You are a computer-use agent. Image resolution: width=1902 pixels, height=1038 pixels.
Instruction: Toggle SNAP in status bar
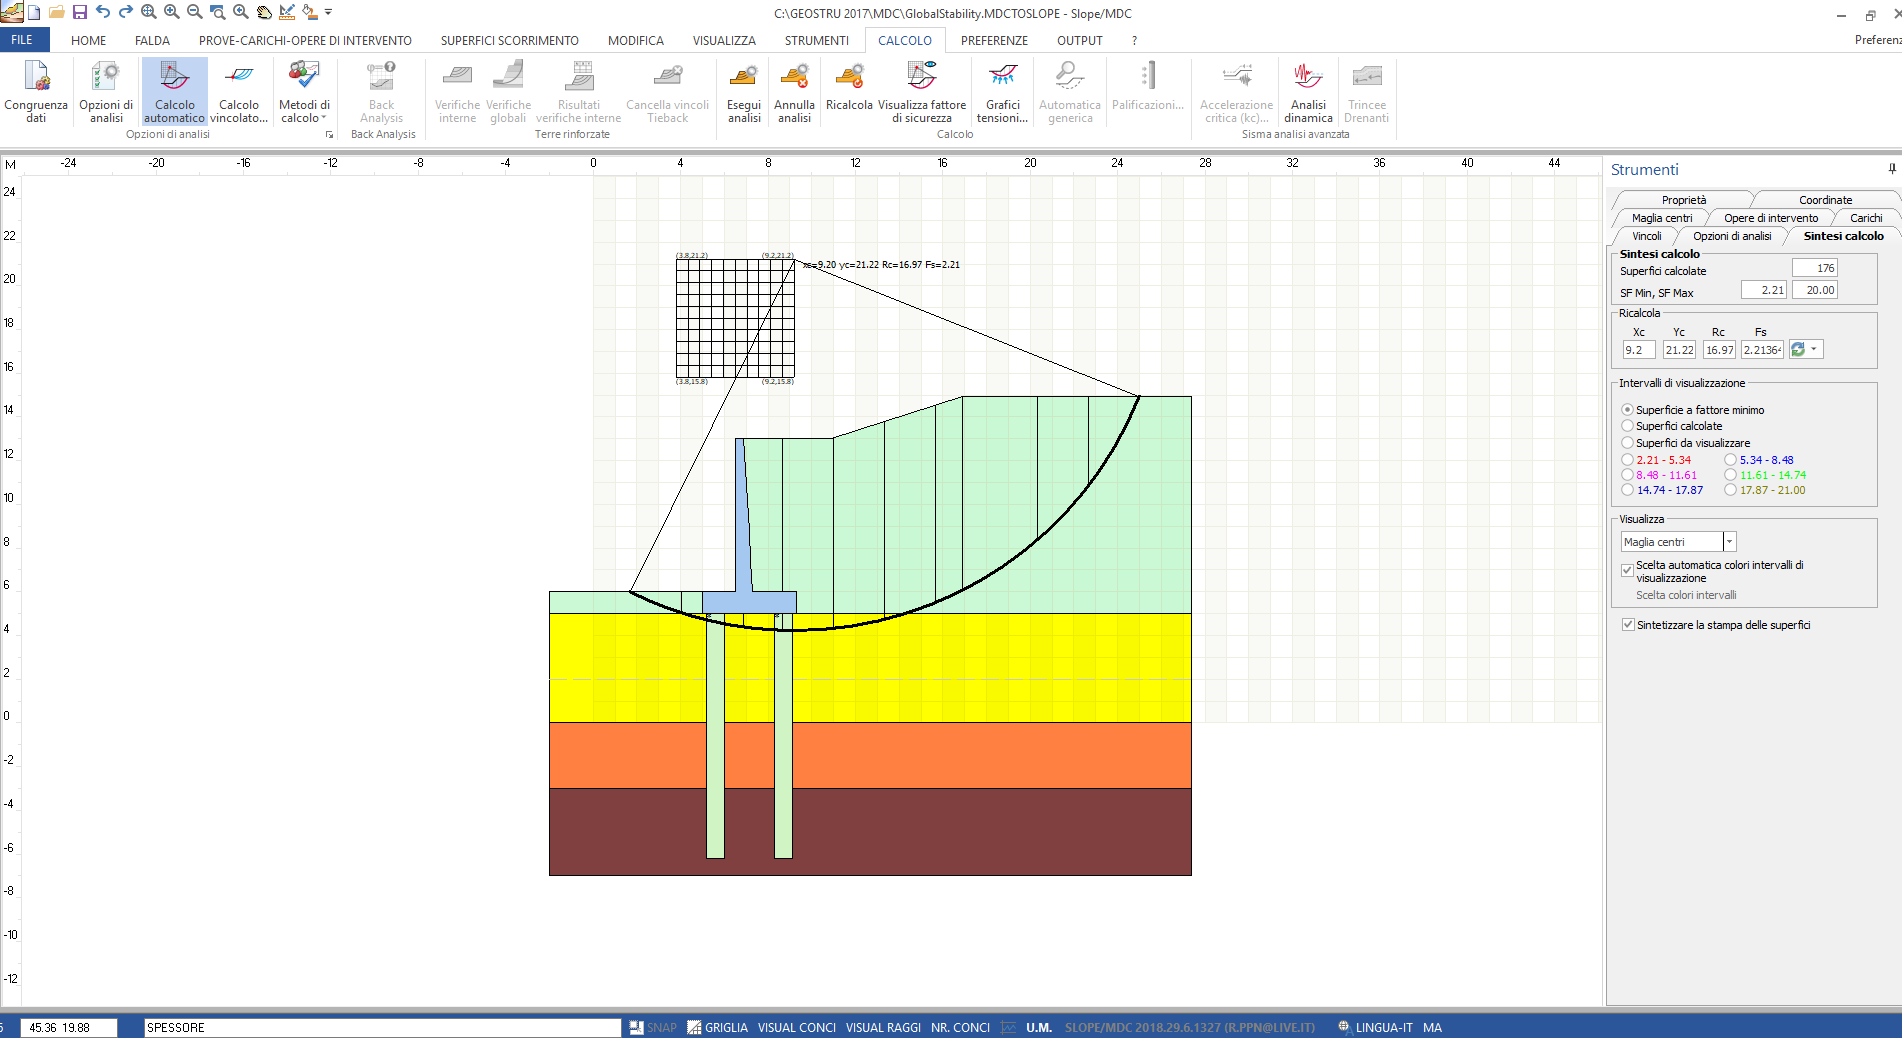[x=653, y=1027]
